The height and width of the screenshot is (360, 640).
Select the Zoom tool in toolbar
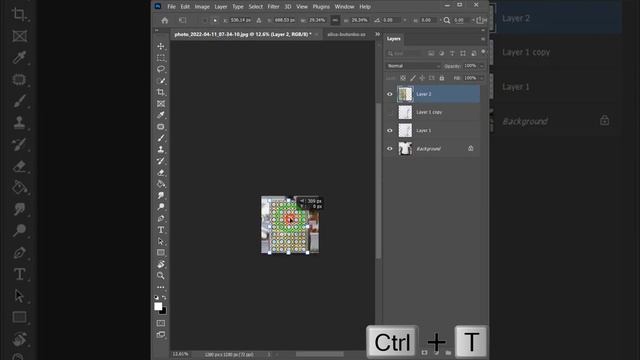pyautogui.click(x=161, y=276)
